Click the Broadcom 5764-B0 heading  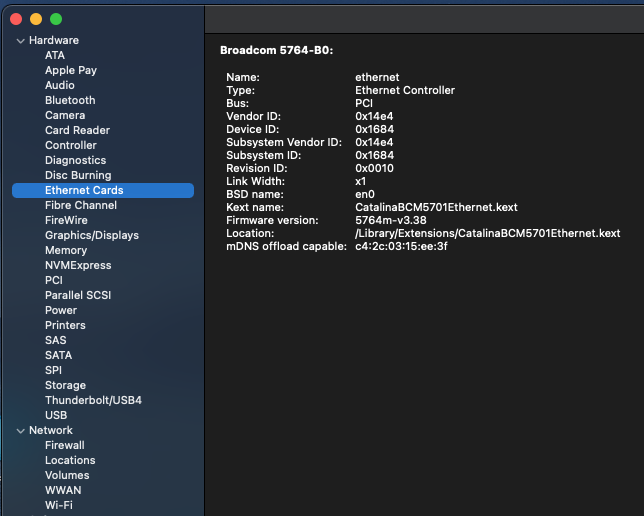tap(276, 49)
